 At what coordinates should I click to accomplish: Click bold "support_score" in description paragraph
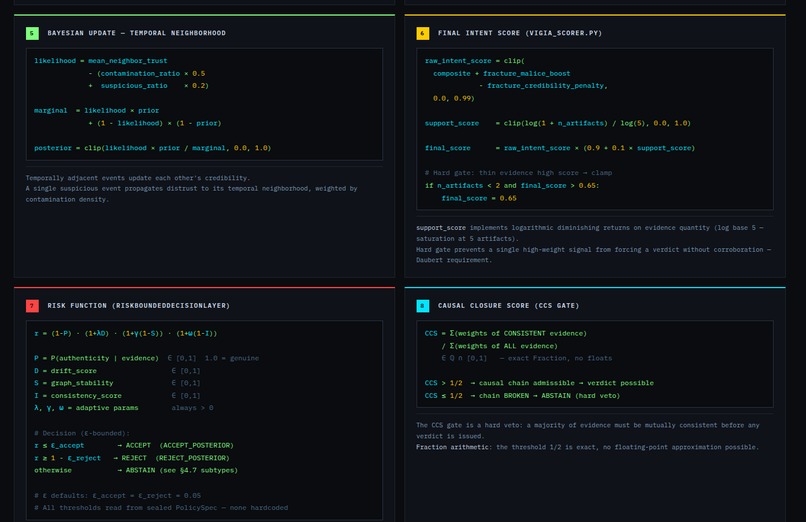click(x=441, y=228)
